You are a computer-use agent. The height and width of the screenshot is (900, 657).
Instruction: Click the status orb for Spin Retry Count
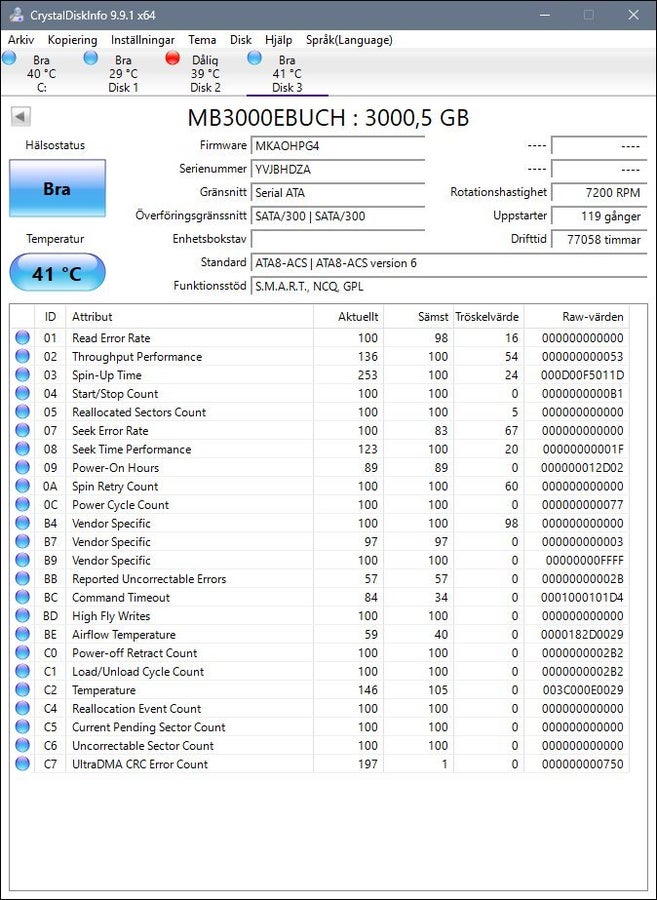22,486
